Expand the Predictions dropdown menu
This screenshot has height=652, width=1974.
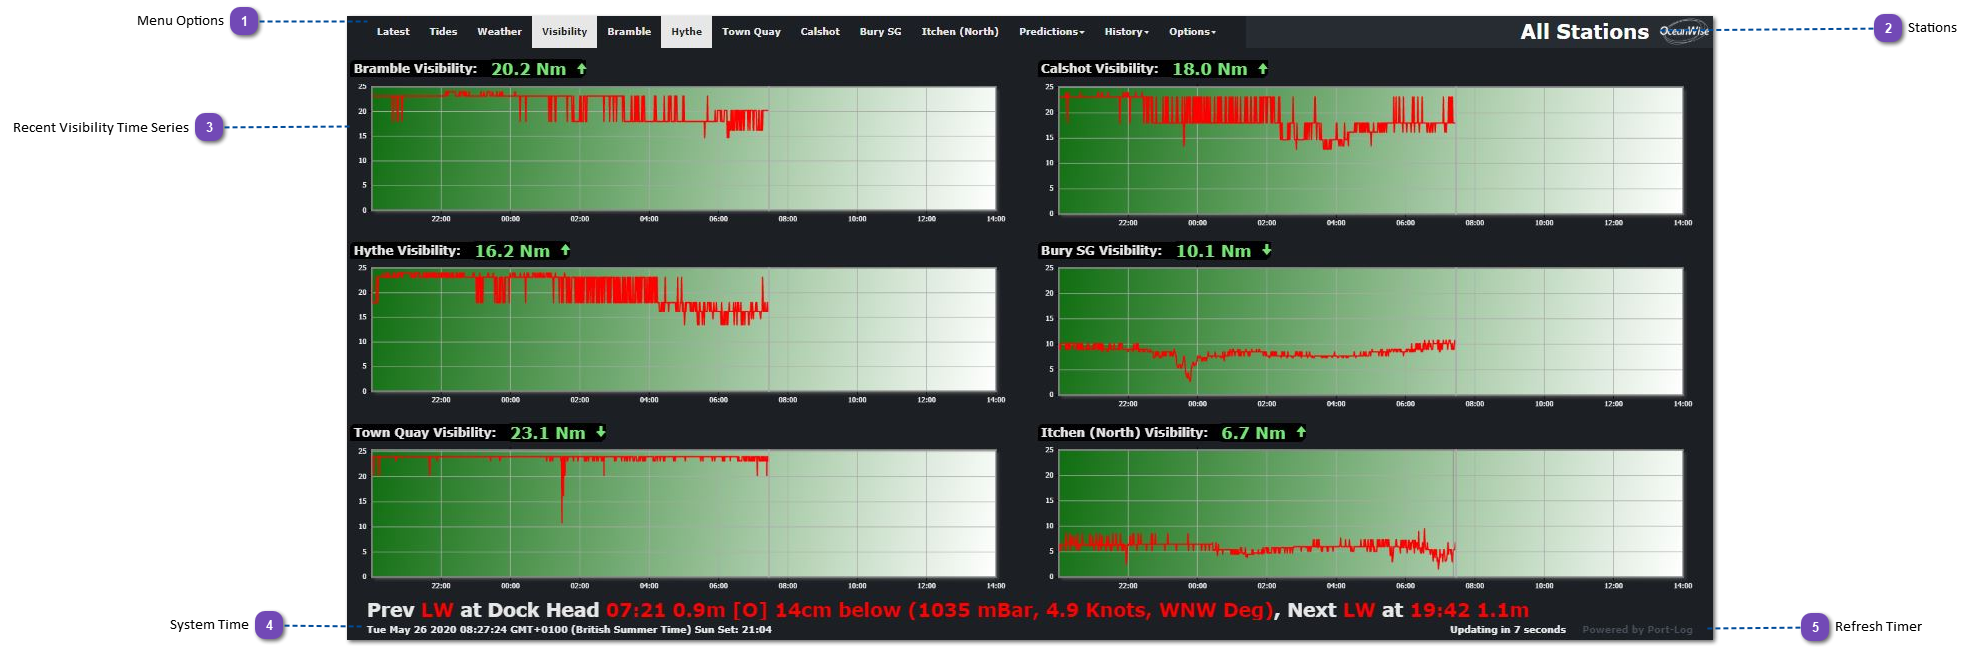1051,32
